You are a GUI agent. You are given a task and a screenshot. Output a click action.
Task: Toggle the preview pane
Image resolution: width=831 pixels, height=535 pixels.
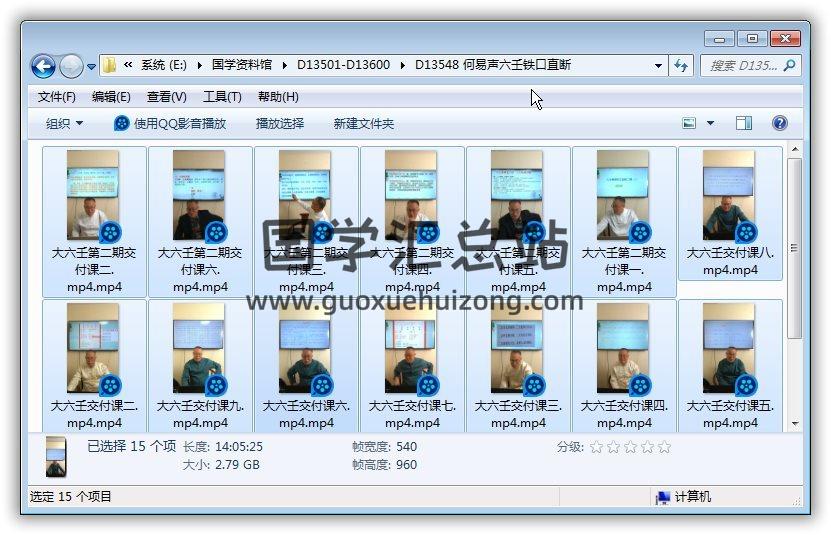[744, 124]
